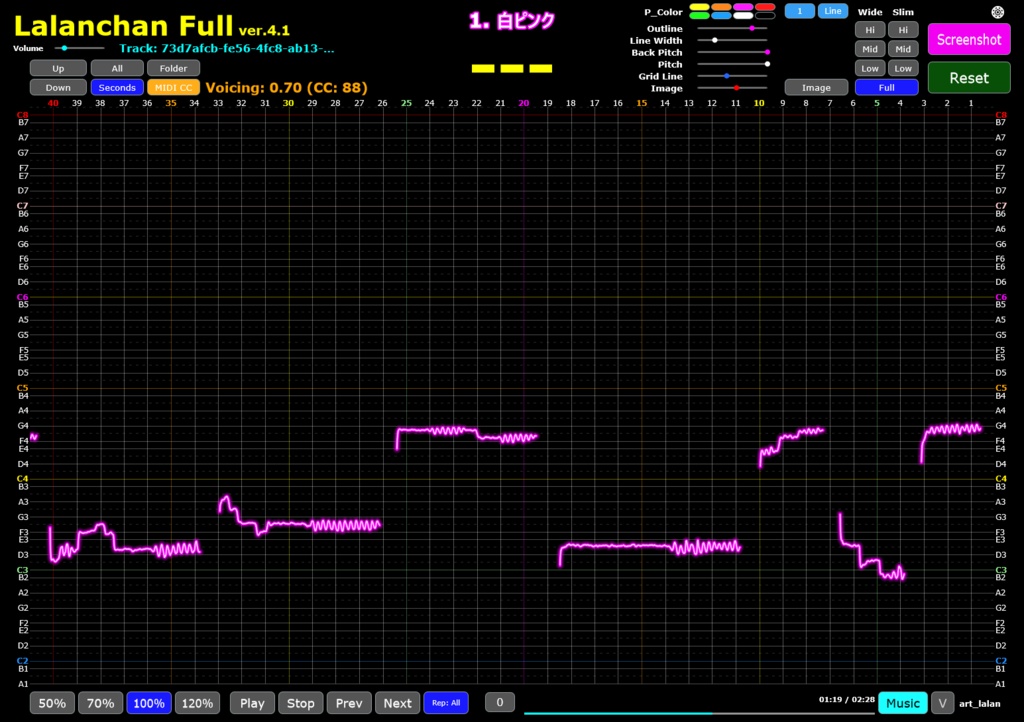This screenshot has height=722, width=1024.
Task: Select the Slim Mid range button
Action: click(x=903, y=49)
